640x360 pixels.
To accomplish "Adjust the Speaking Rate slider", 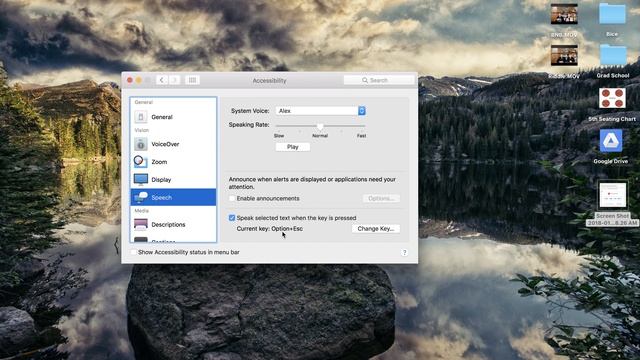I will point(320,126).
